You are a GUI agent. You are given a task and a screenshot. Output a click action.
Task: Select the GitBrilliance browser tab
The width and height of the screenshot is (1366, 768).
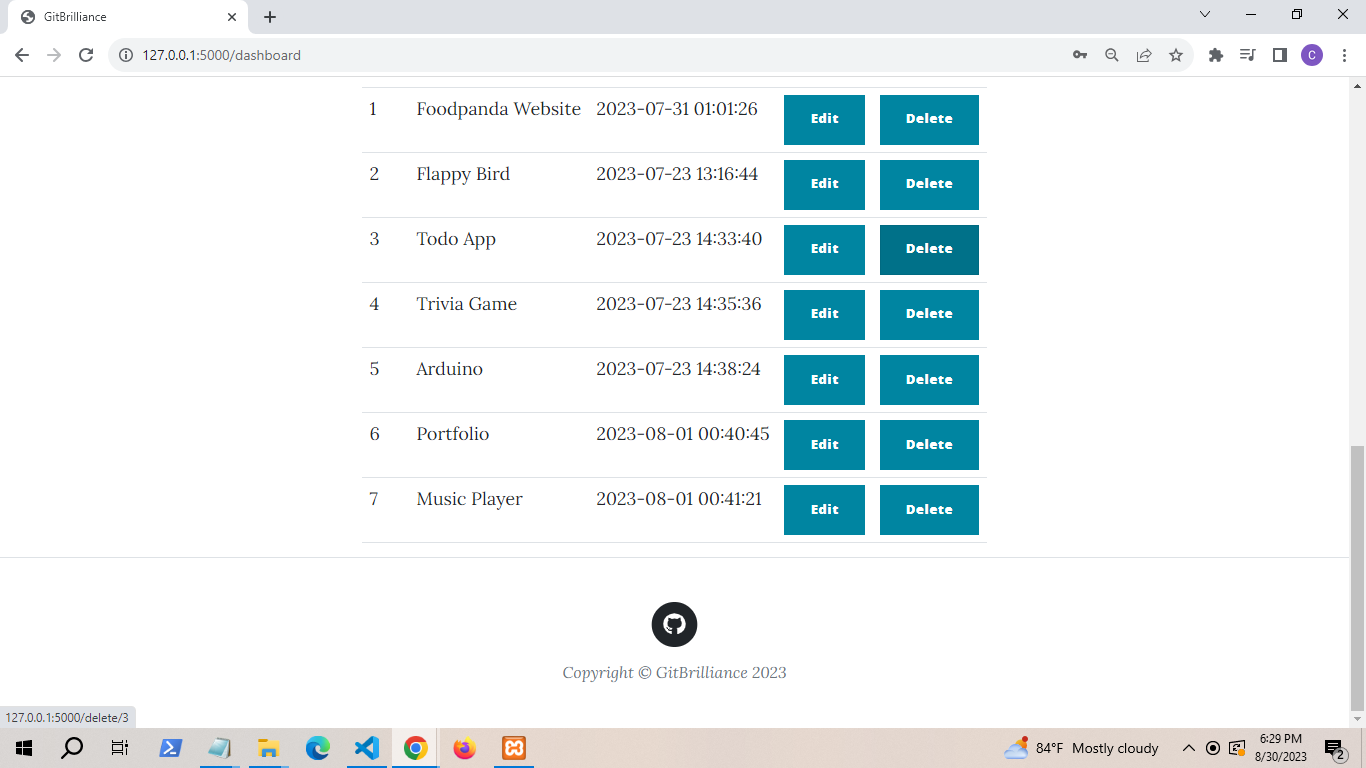pos(120,17)
